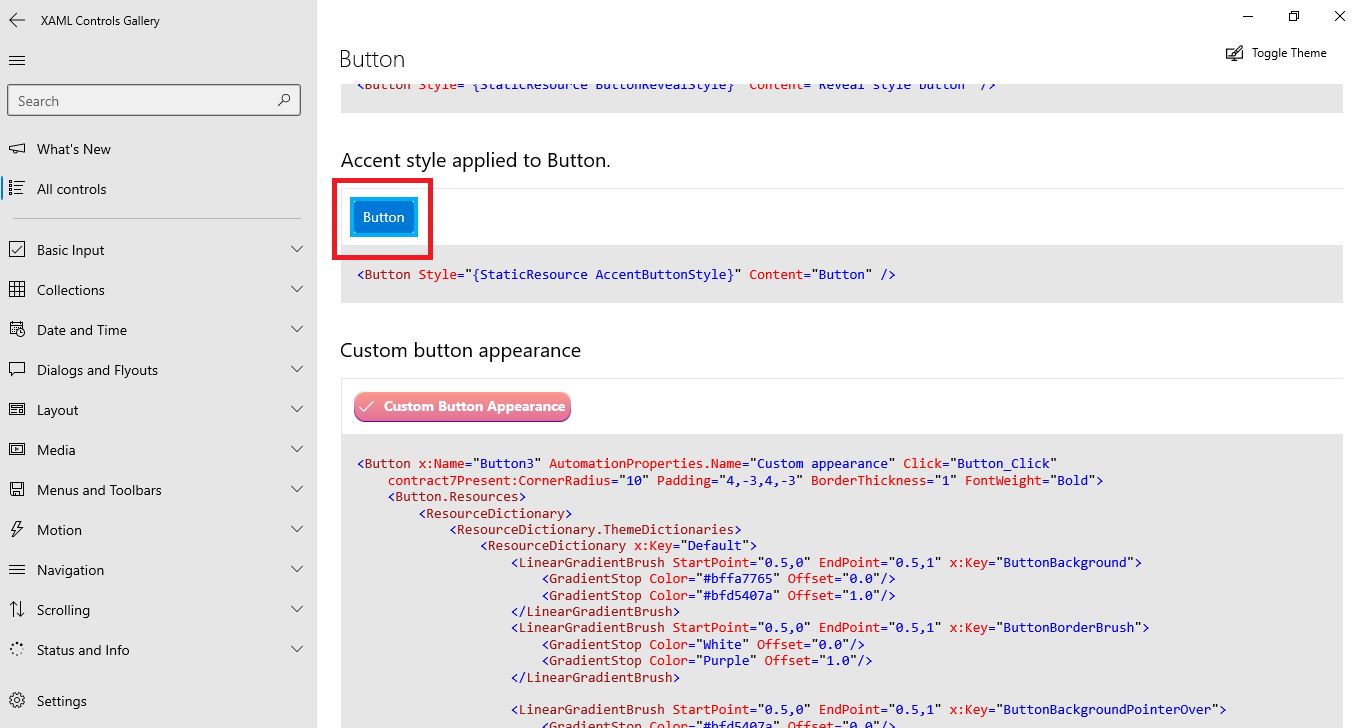Expand the Navigation chevron
1362x728 pixels.
297,569
